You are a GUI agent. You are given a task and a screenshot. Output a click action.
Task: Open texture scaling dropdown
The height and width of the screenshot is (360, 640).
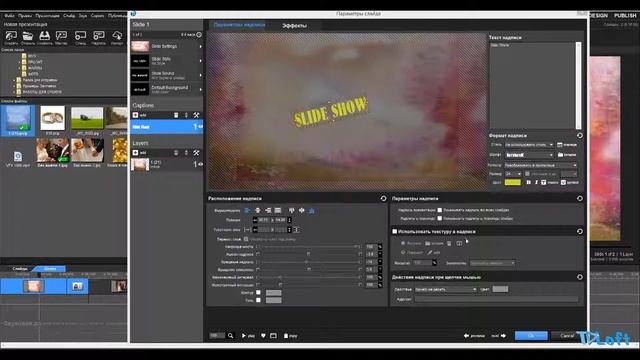click(492, 263)
